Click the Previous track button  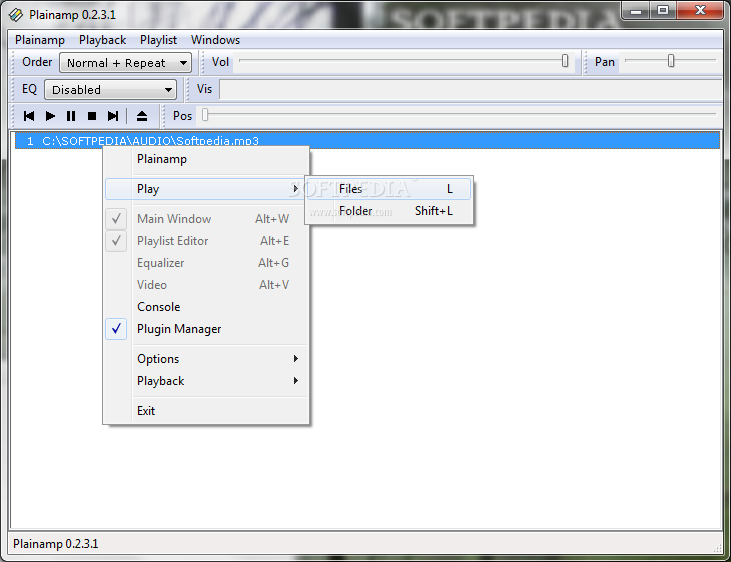pos(29,116)
